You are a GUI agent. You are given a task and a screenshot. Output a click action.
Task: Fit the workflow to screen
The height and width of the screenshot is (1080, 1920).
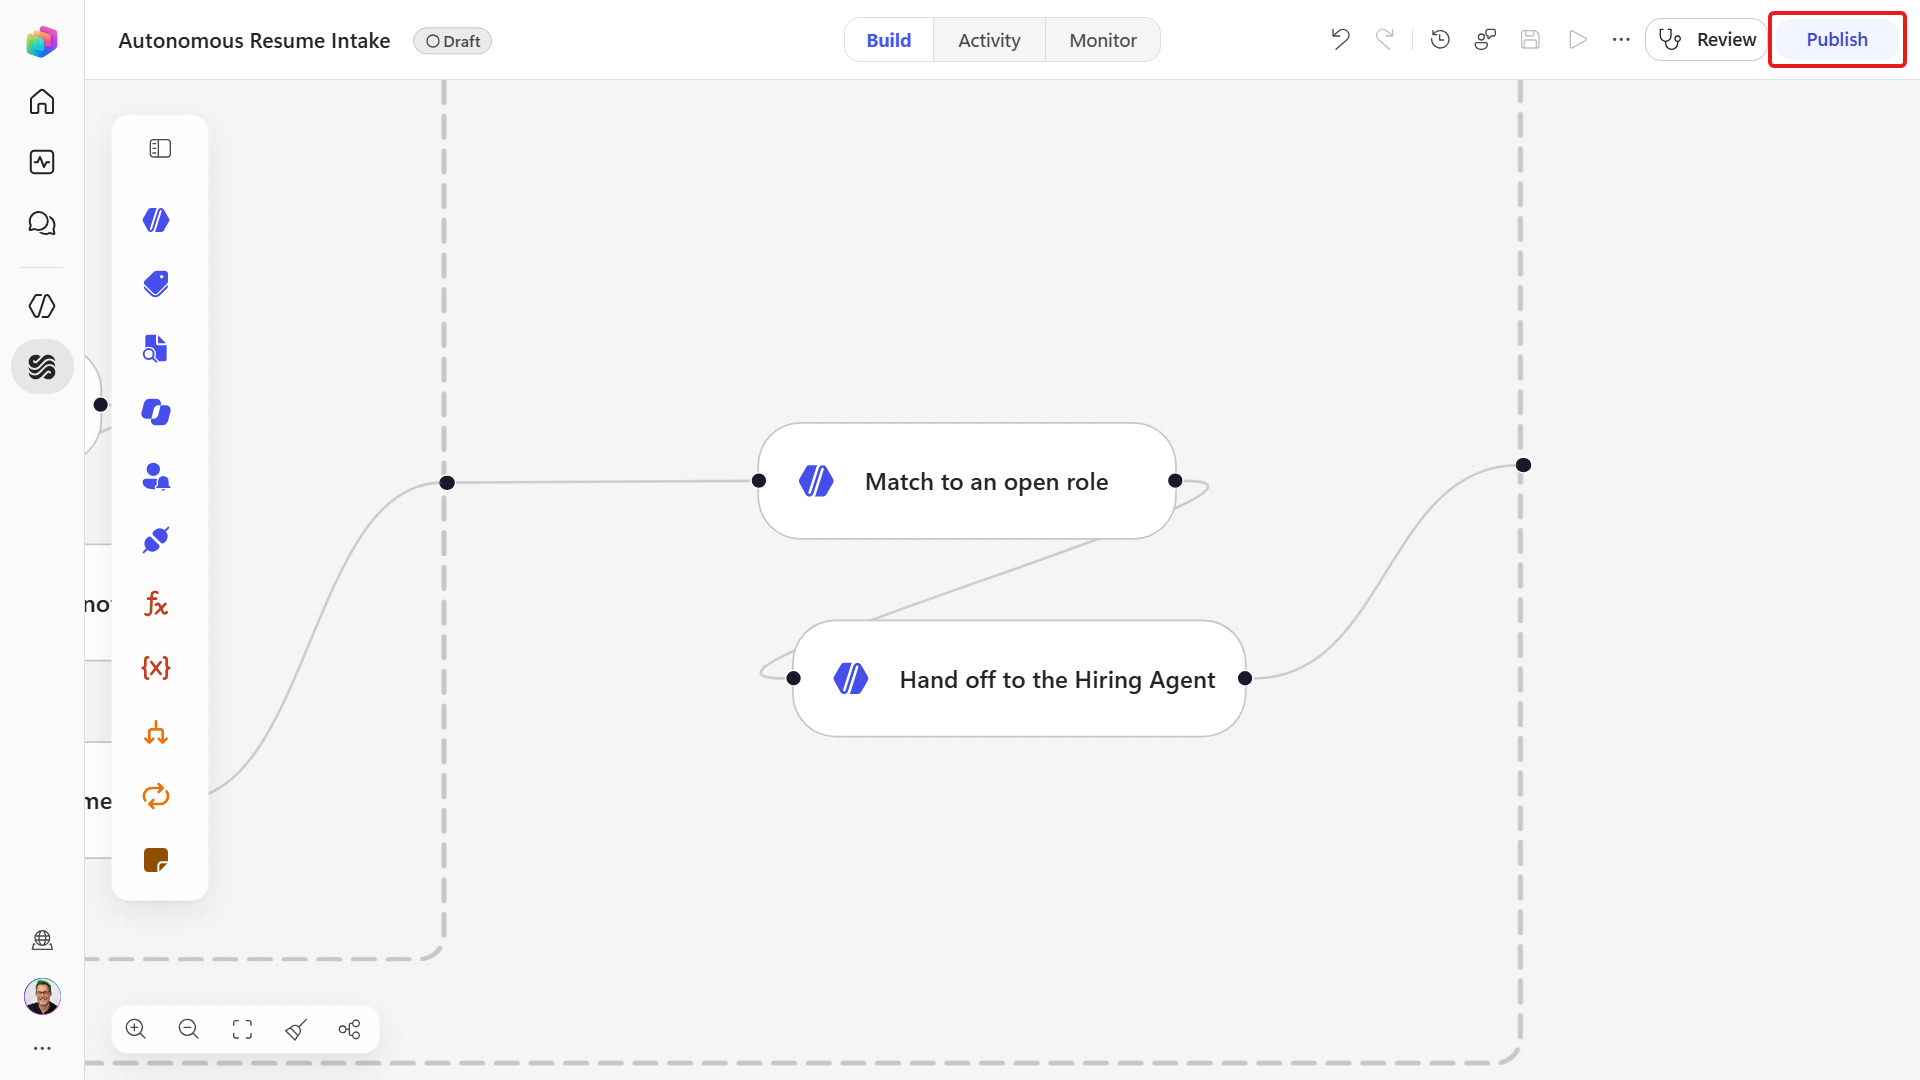tap(242, 1029)
